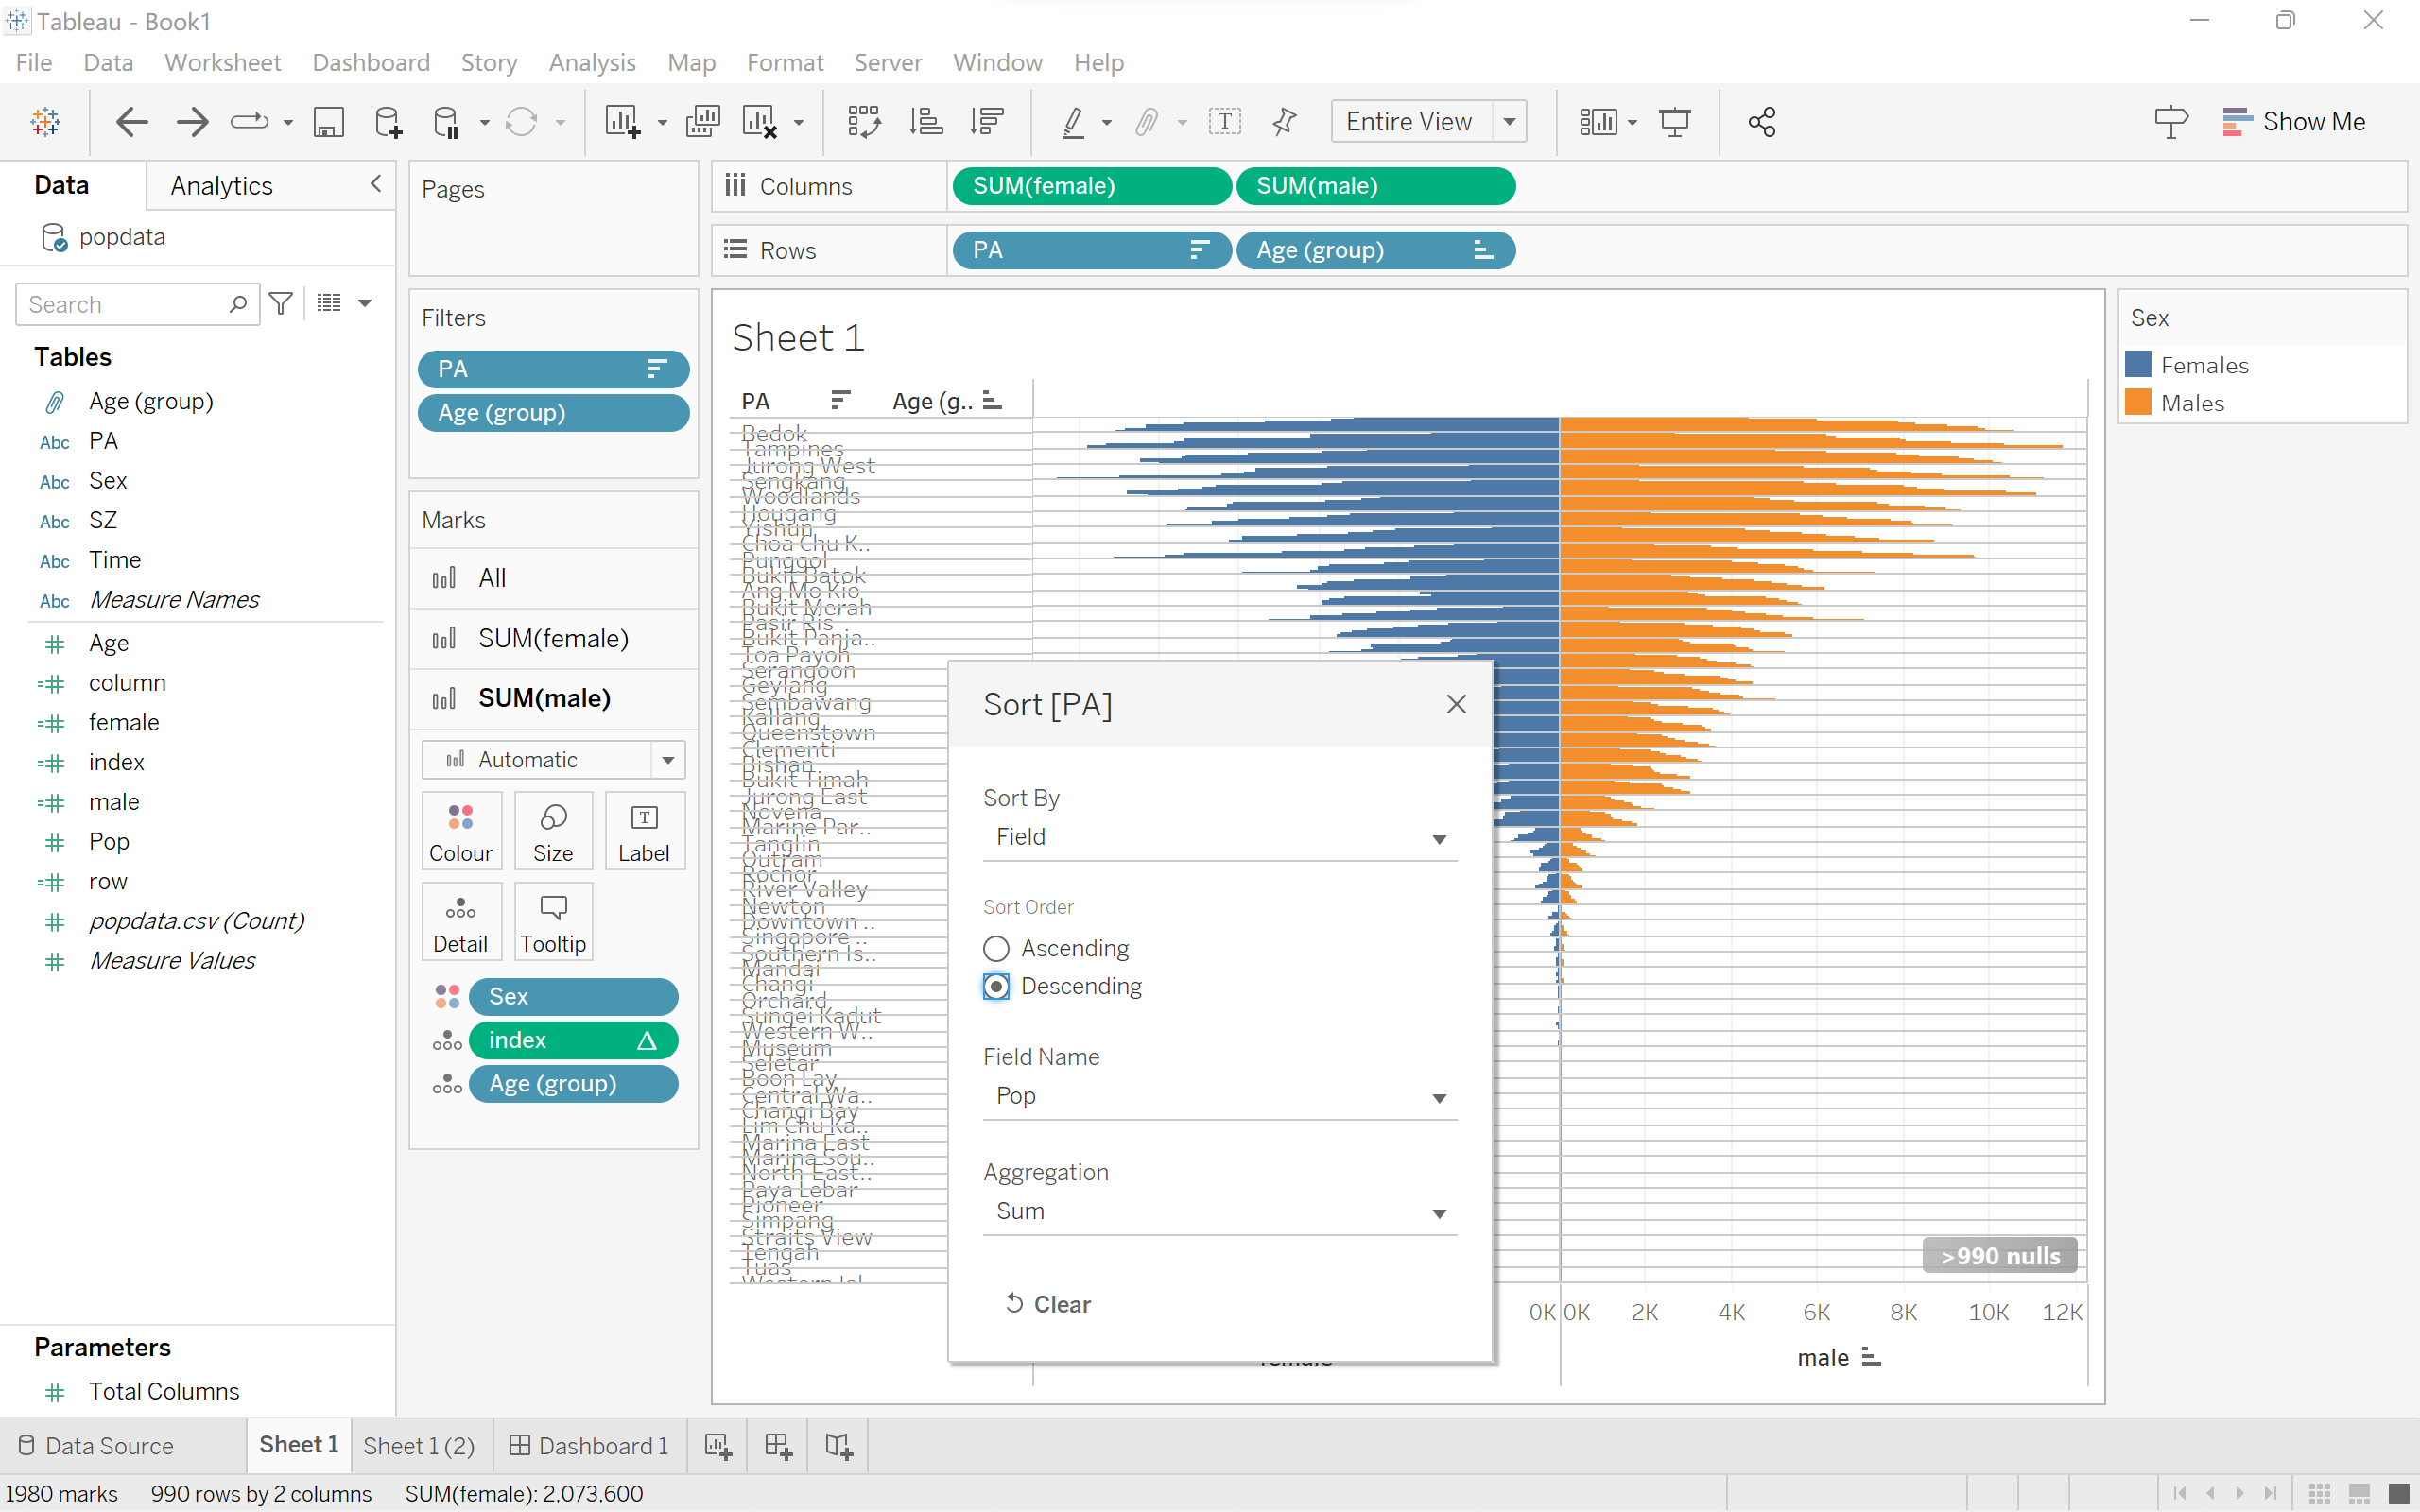Click the Clear sort button

pyautogui.click(x=1047, y=1304)
